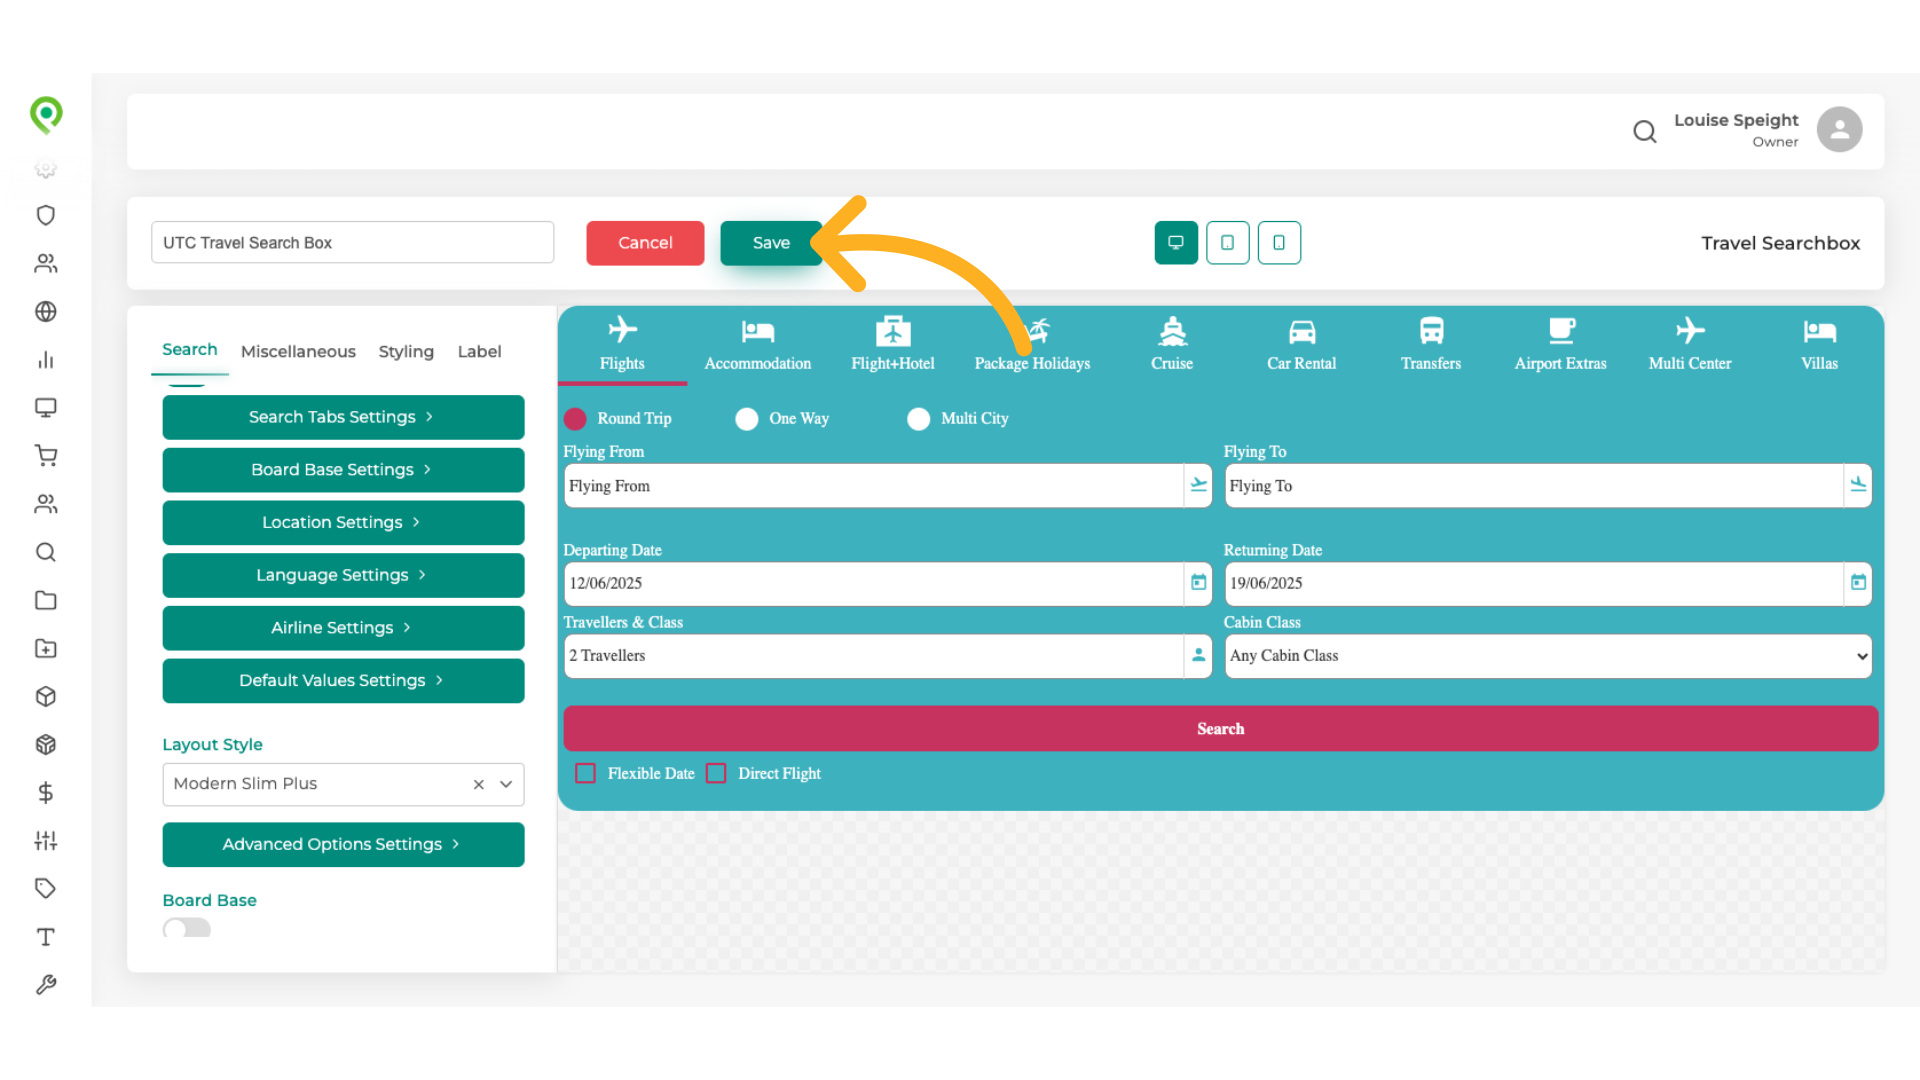This screenshot has width=1920, height=1080.
Task: Click the dollar sign sidebar icon
Action: (x=46, y=793)
